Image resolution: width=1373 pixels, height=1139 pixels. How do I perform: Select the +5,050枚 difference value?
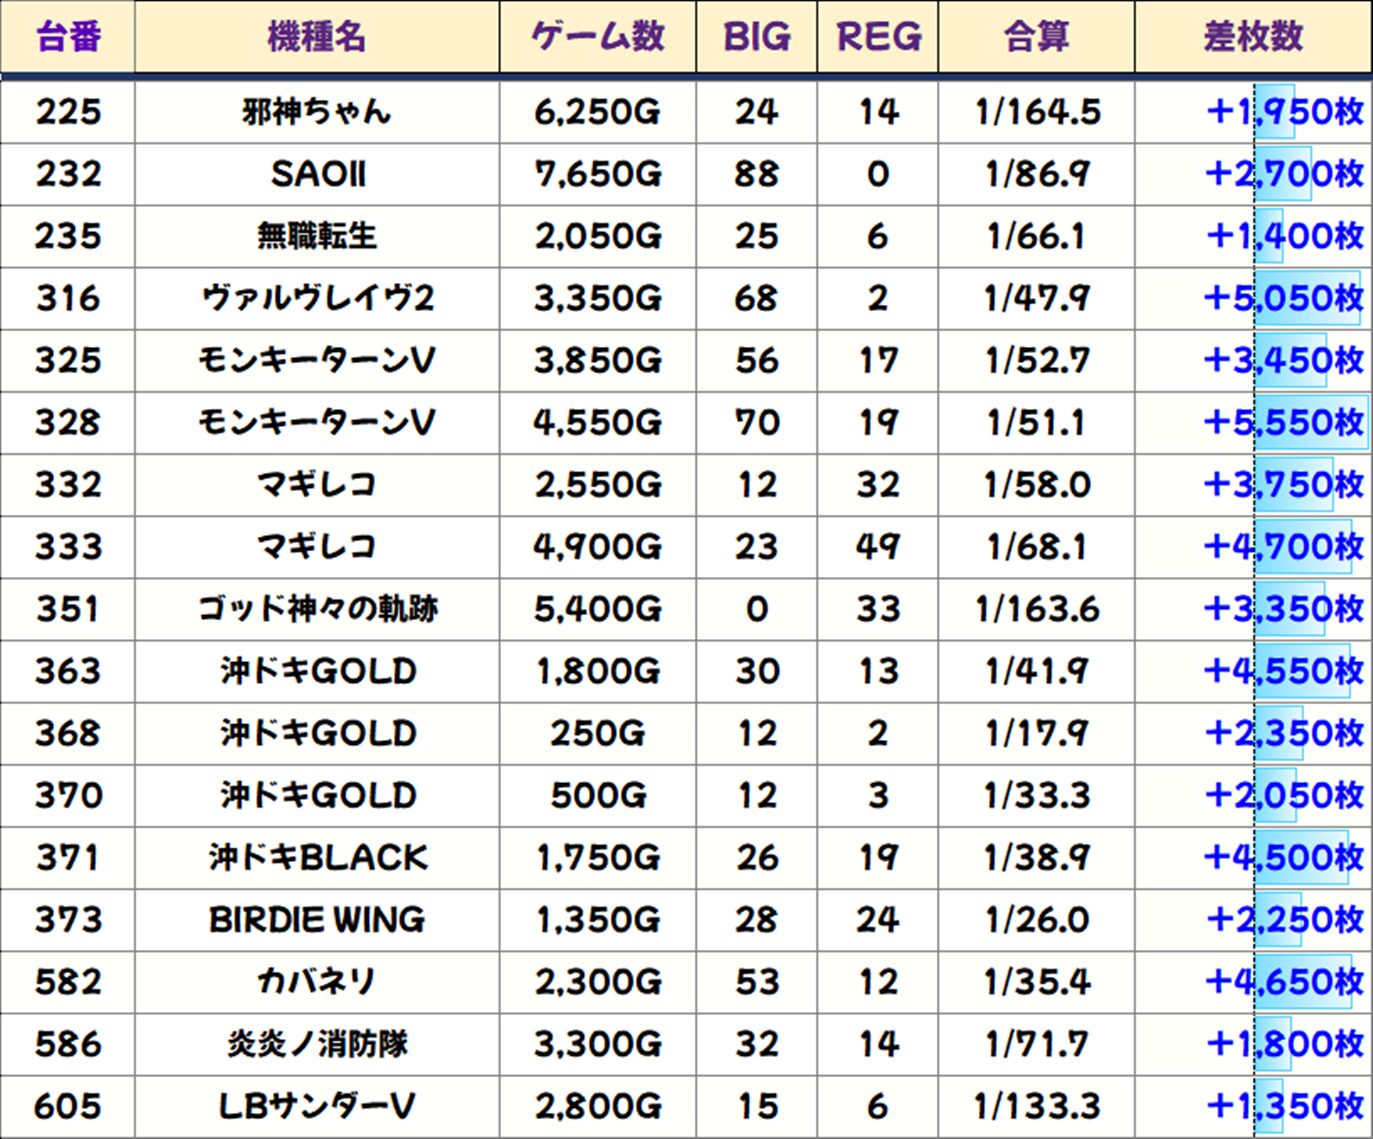[x=1285, y=298]
